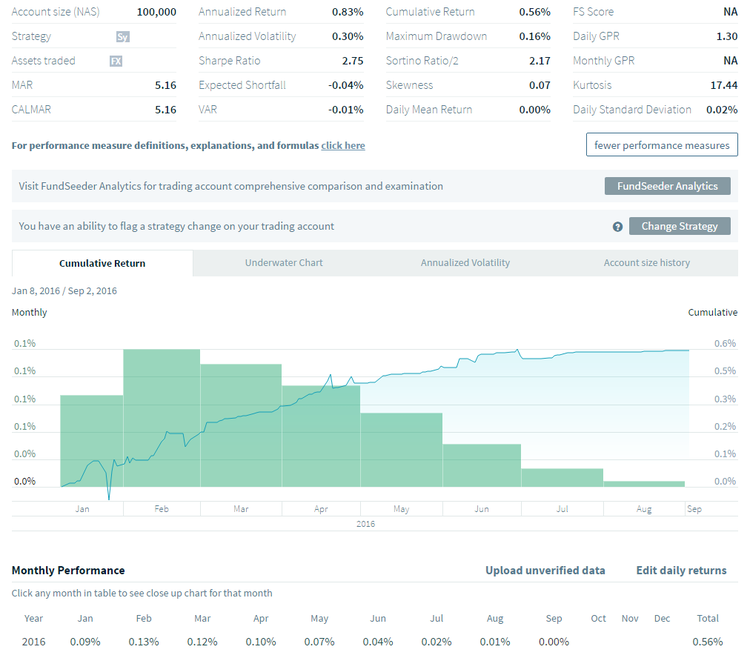Open the Account size history tab
The height and width of the screenshot is (658, 750).
646,263
